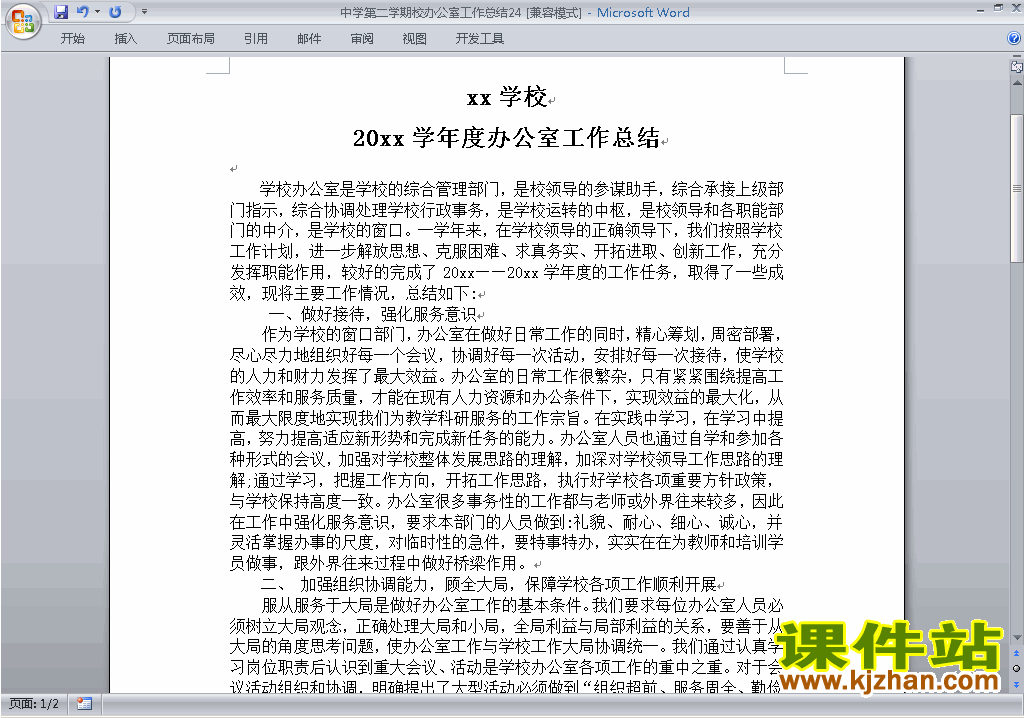Open the round Office Button menu
This screenshot has height=718, width=1024.
pos(24,22)
